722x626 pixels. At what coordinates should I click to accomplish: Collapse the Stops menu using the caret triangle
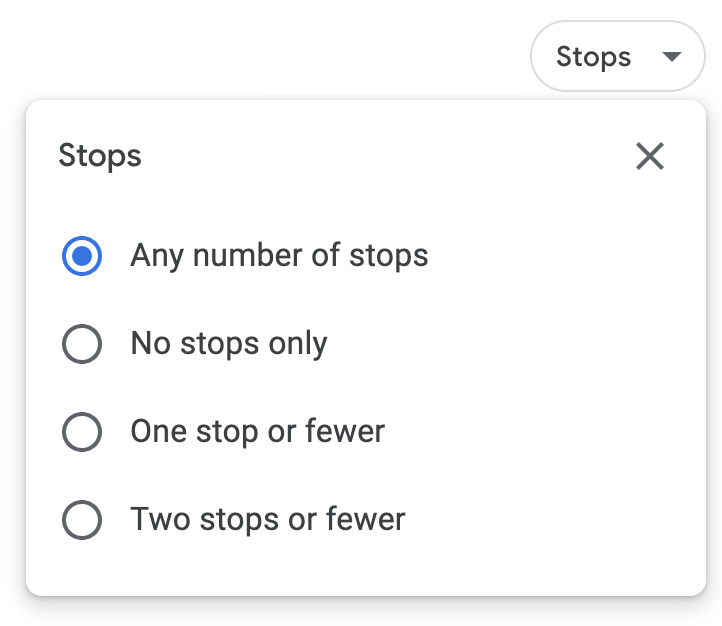tap(670, 57)
